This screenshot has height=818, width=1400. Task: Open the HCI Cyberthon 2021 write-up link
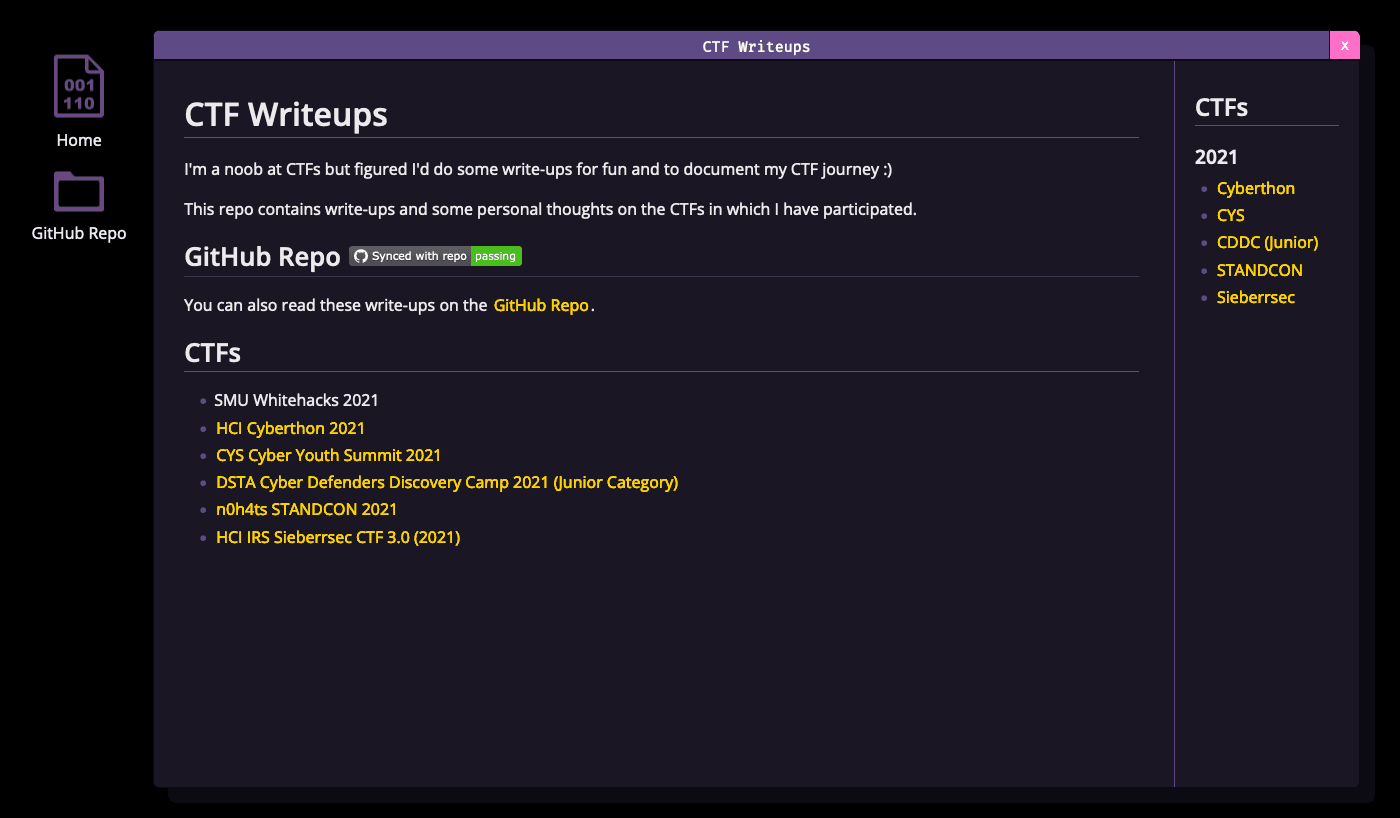(290, 428)
